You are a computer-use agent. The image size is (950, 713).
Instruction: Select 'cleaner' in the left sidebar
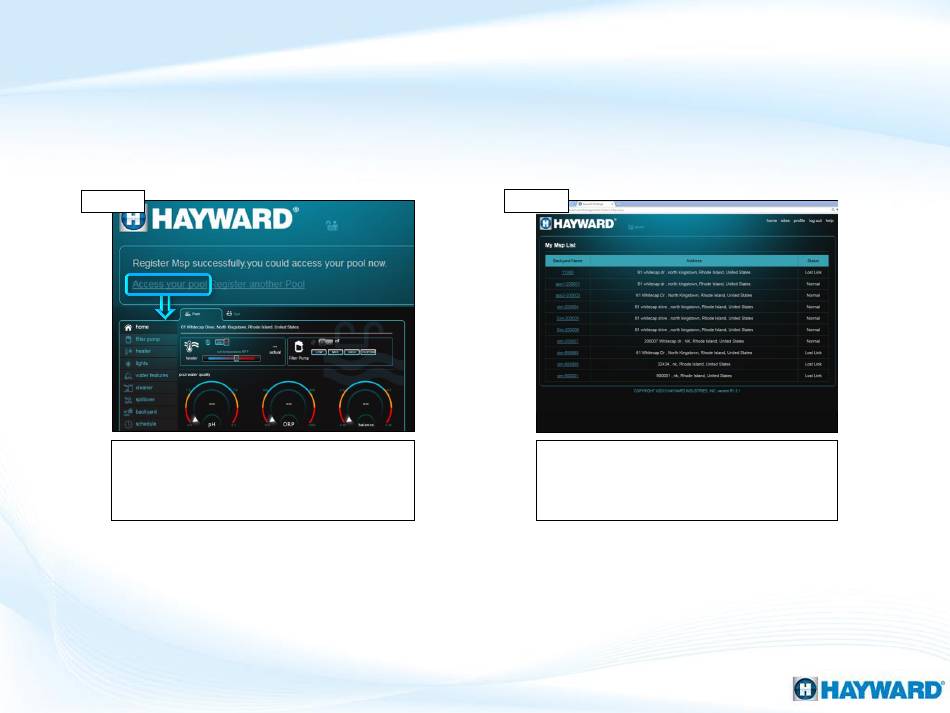144,388
